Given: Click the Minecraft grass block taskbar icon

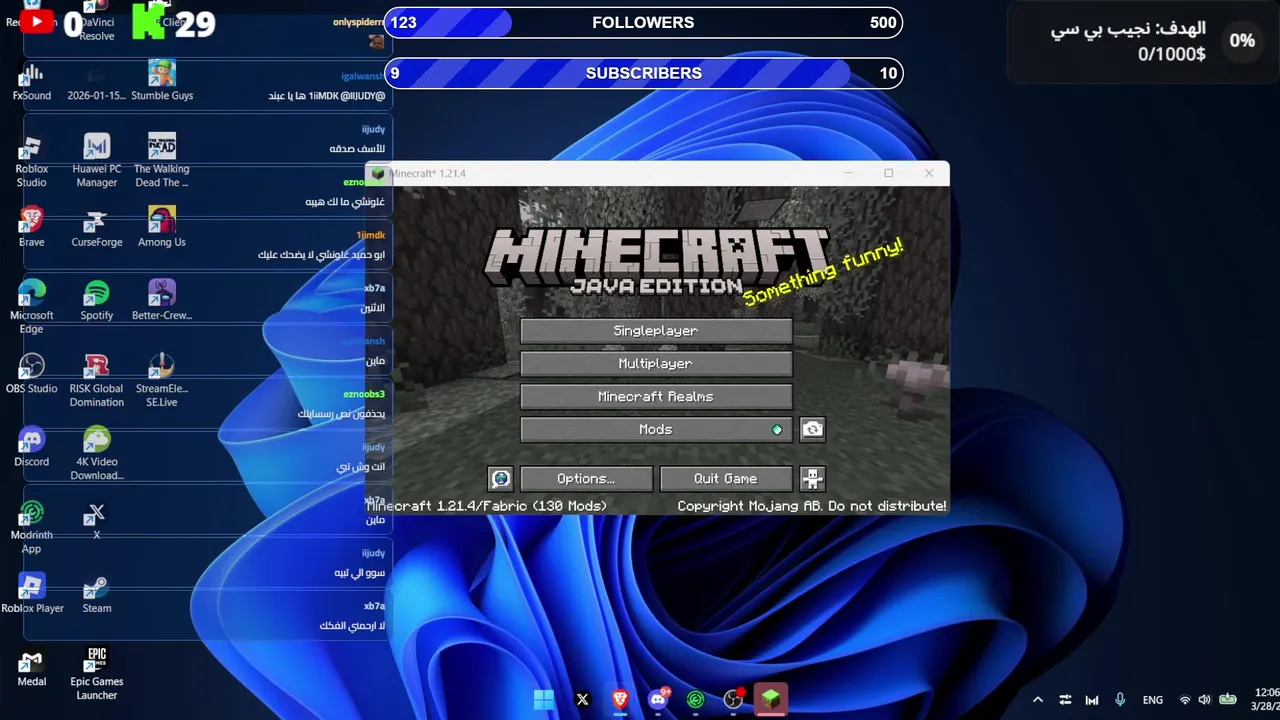Looking at the screenshot, I should point(771,699).
